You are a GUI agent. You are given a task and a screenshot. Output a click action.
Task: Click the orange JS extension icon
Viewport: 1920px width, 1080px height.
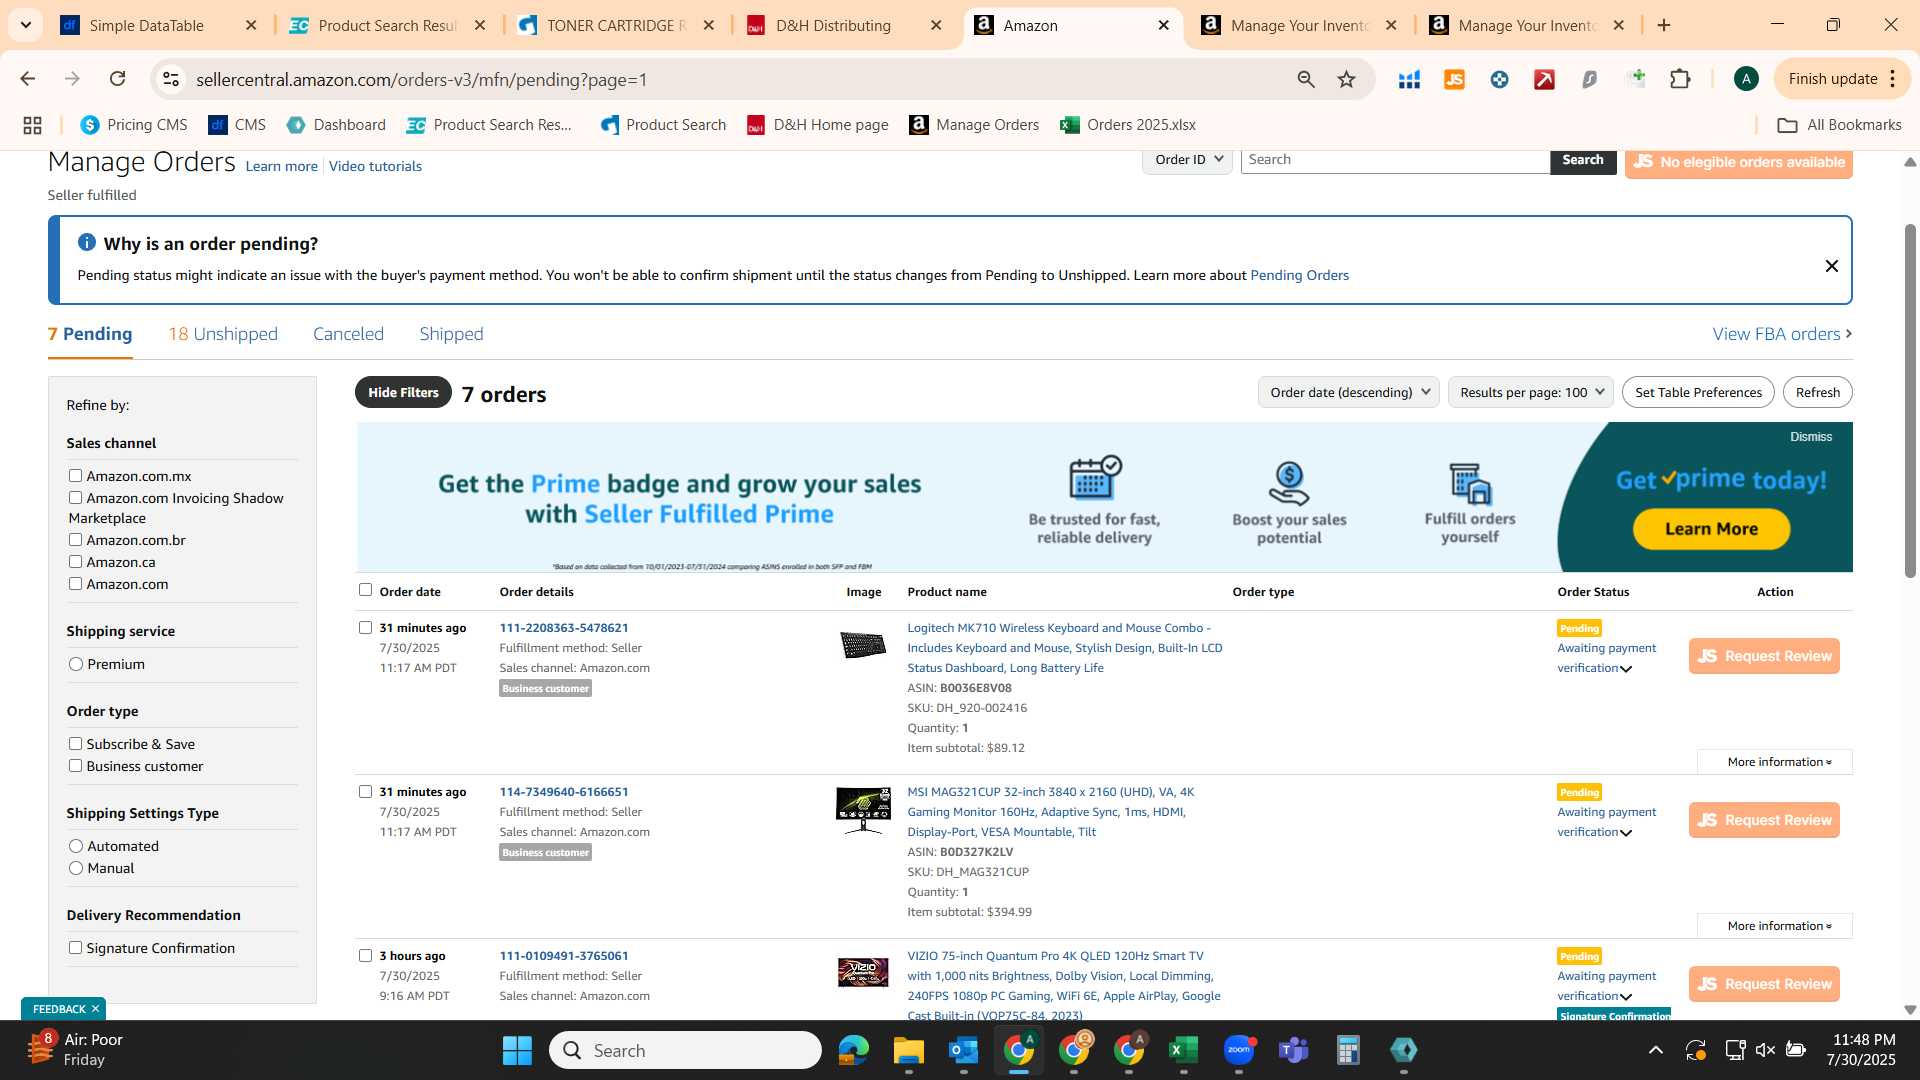pos(1454,79)
